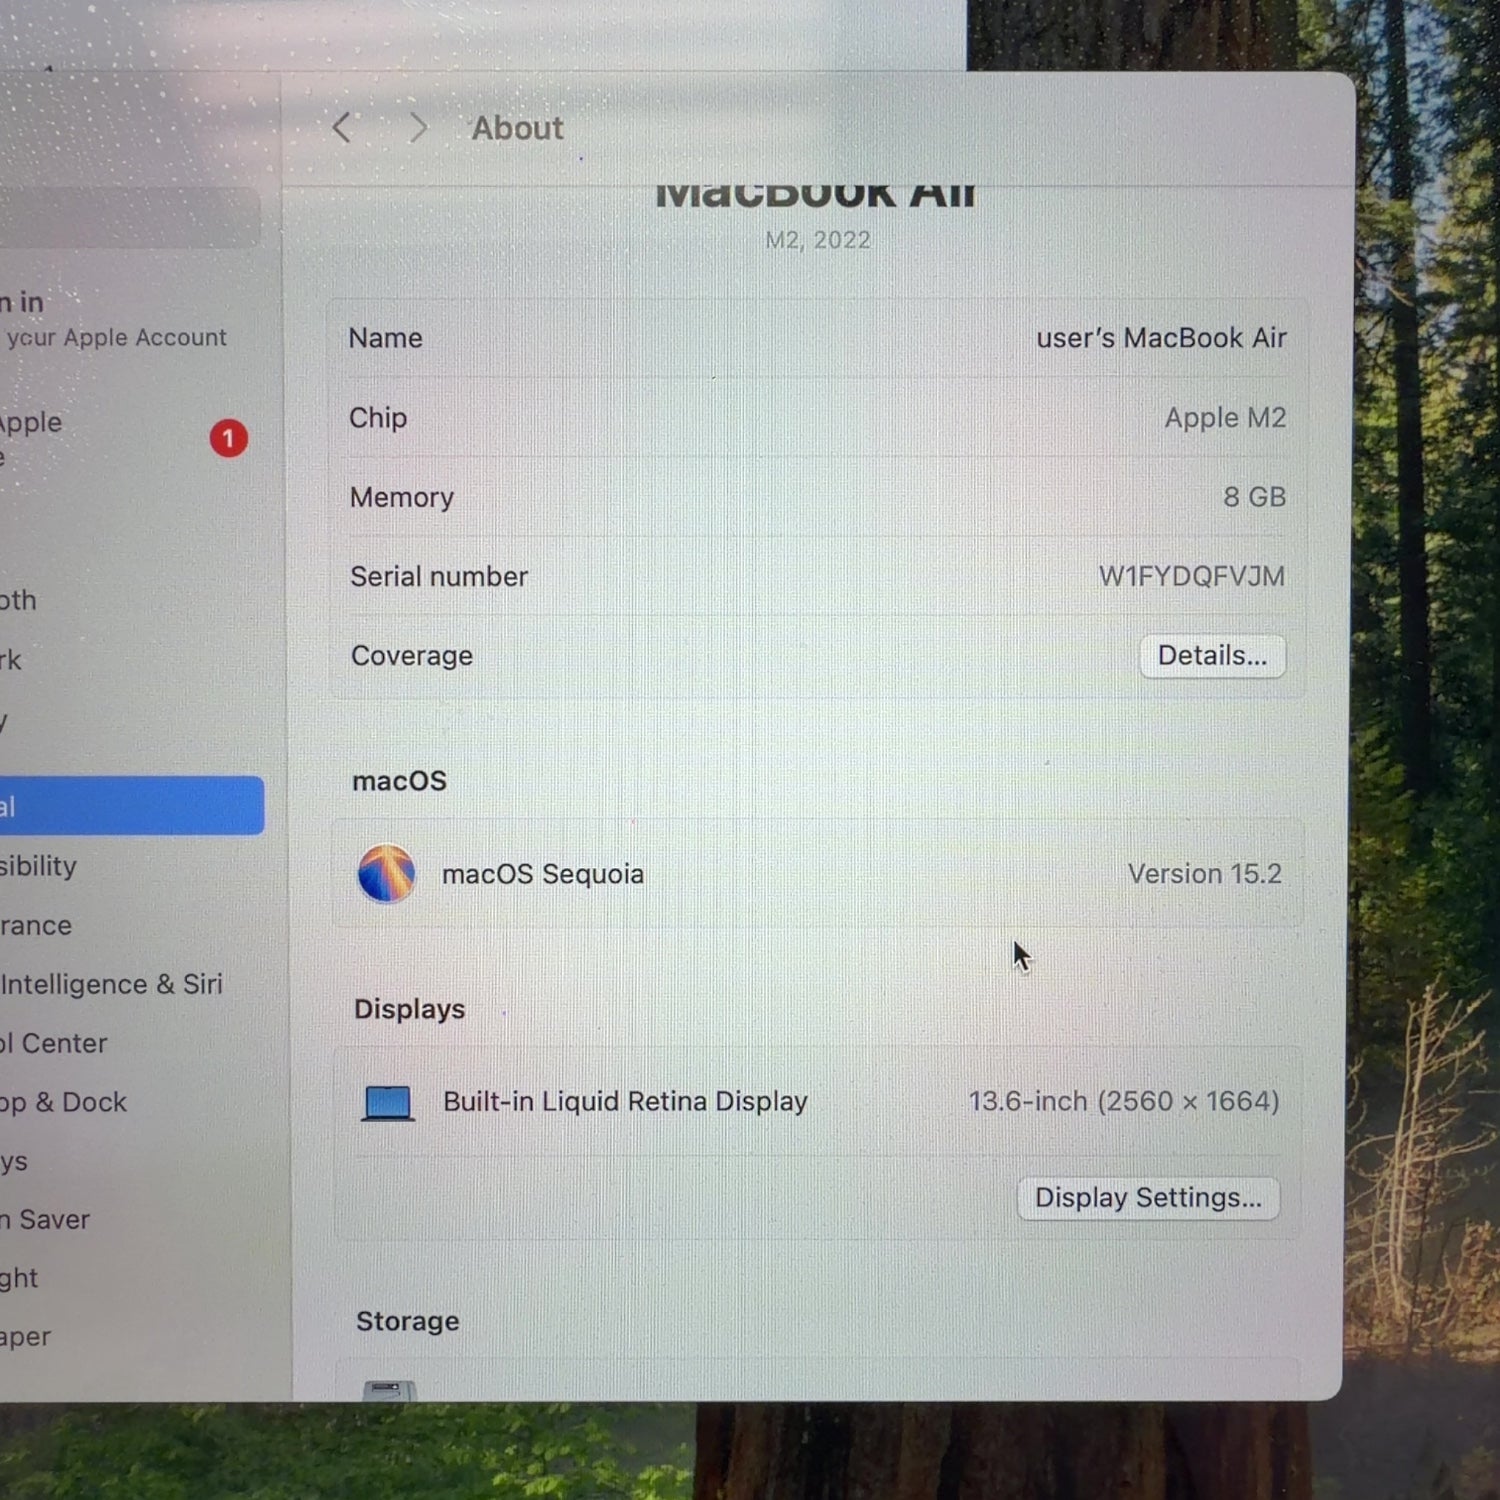The width and height of the screenshot is (1500, 1500).
Task: Open Displays sidebar item
Action: [x=14, y=1162]
